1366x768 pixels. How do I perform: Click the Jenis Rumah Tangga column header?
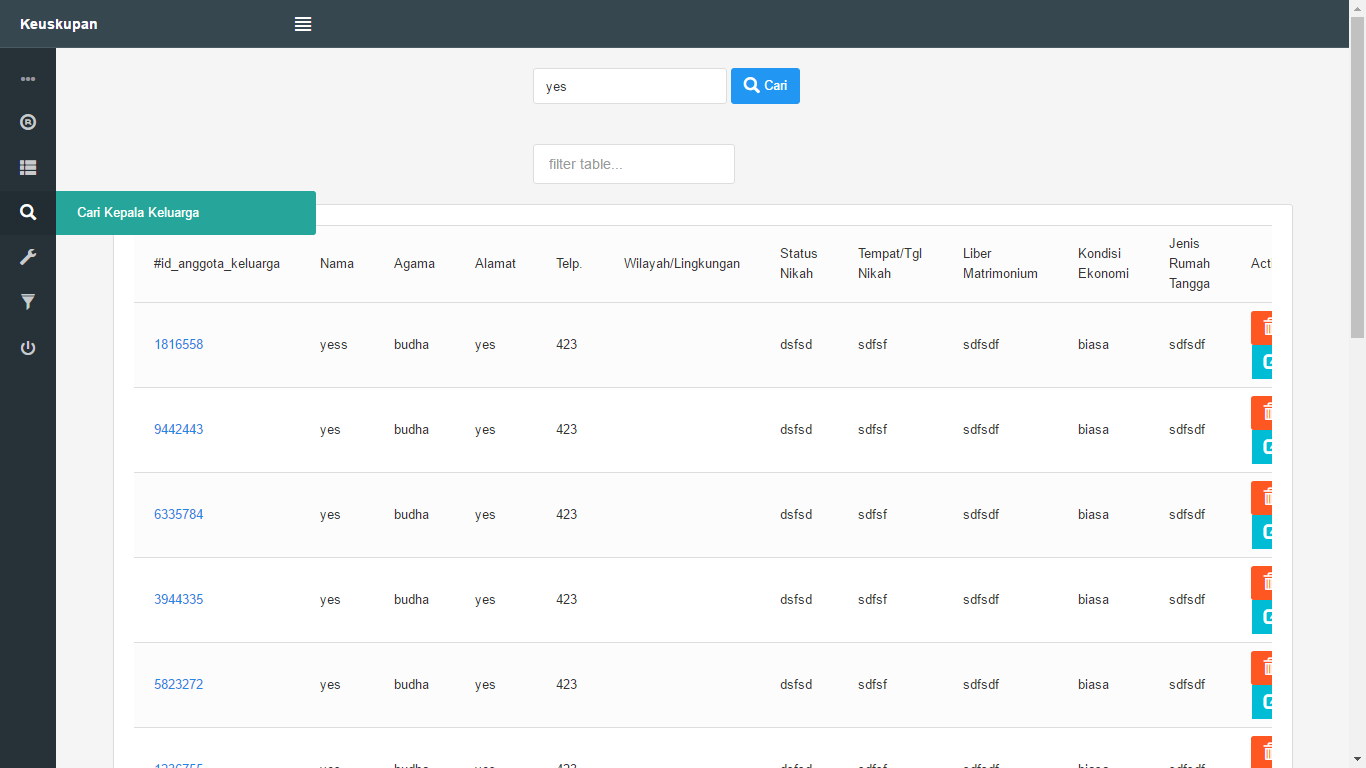point(1189,264)
